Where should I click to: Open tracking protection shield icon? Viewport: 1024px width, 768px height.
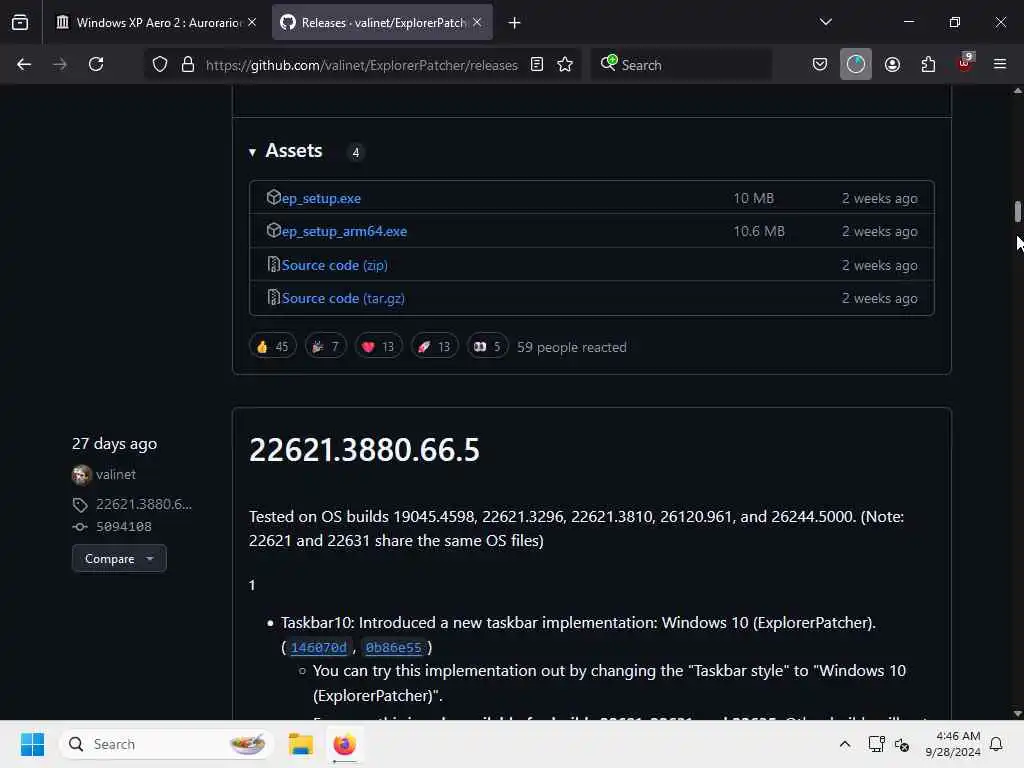pyautogui.click(x=160, y=65)
